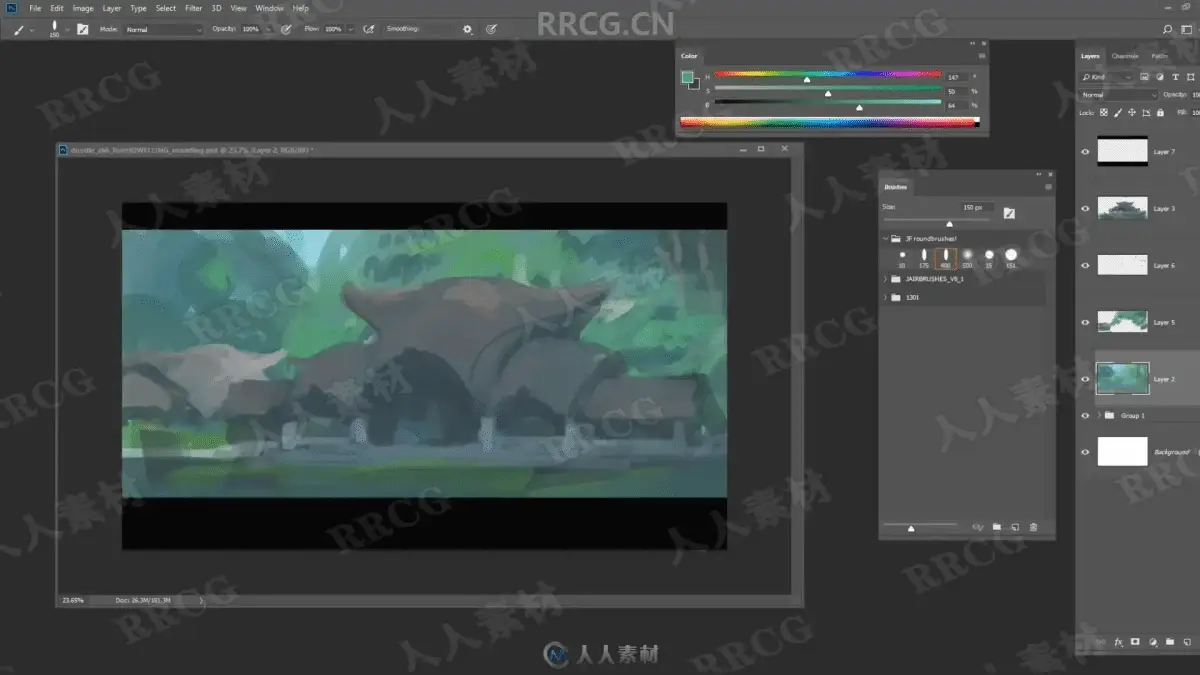Pick a color from the spectrum ramp

828,122
